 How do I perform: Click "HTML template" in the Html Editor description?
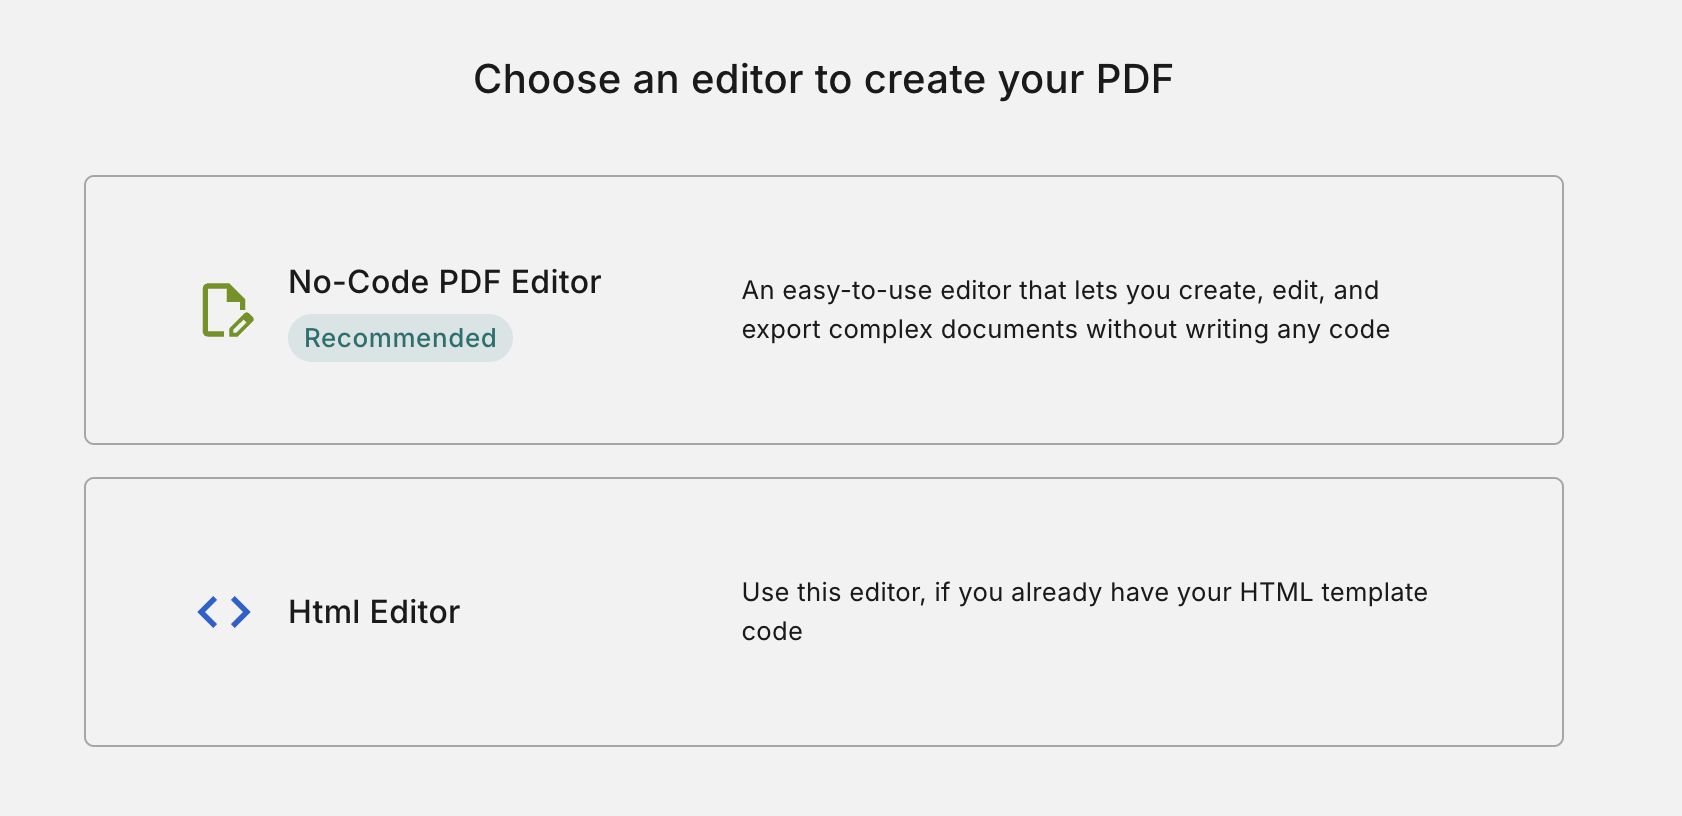coord(1333,592)
